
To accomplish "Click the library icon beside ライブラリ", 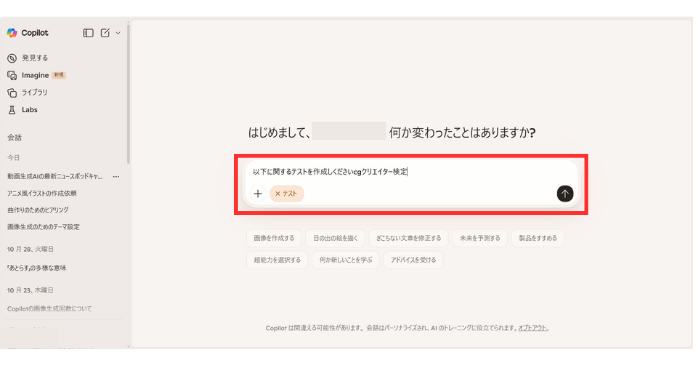I will click(12, 93).
